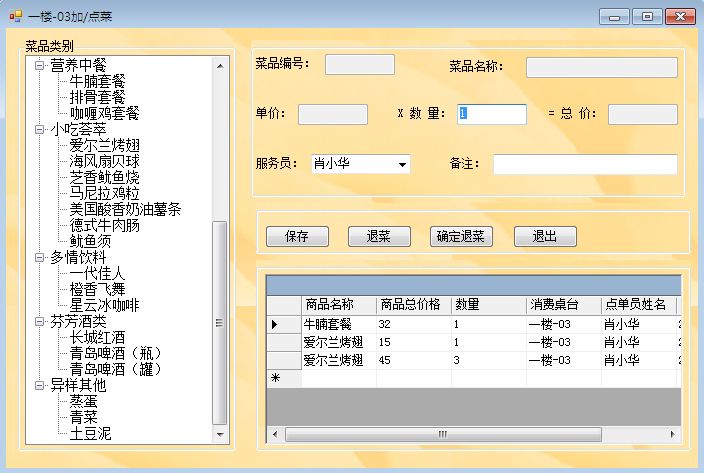Collapse the 小吃荟萃 category node
704x473 pixels.
[40, 130]
